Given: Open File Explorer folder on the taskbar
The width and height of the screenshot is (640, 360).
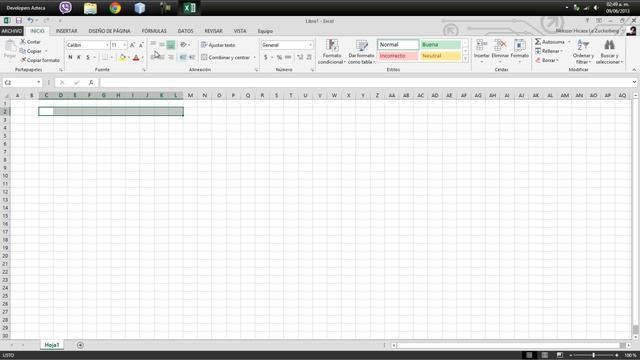Looking at the screenshot, I should click(x=90, y=8).
